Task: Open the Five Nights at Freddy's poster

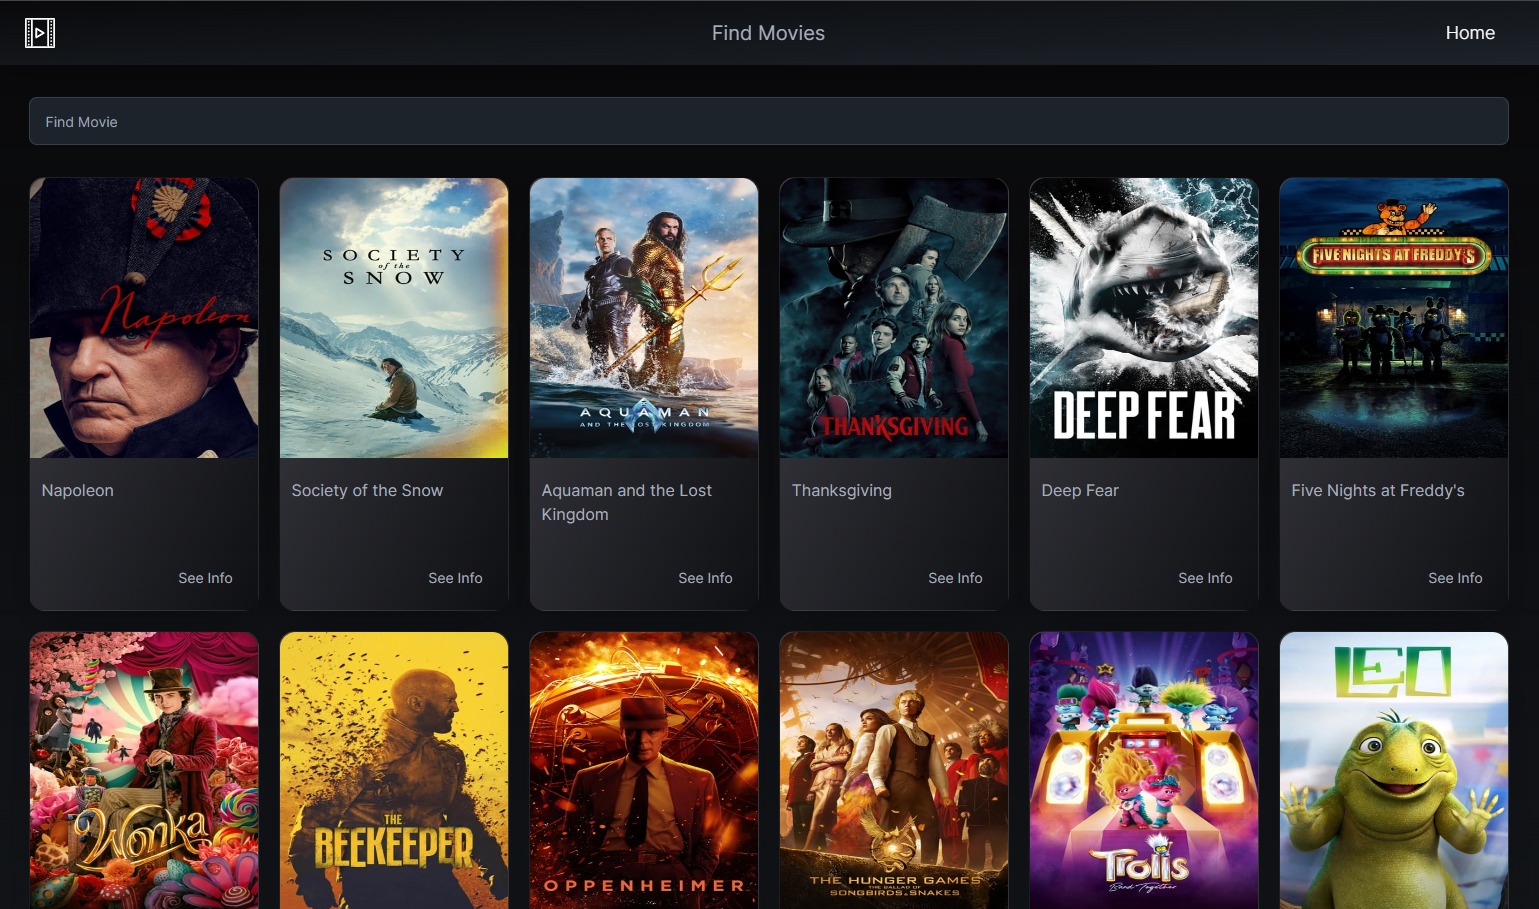Action: click(x=1394, y=318)
